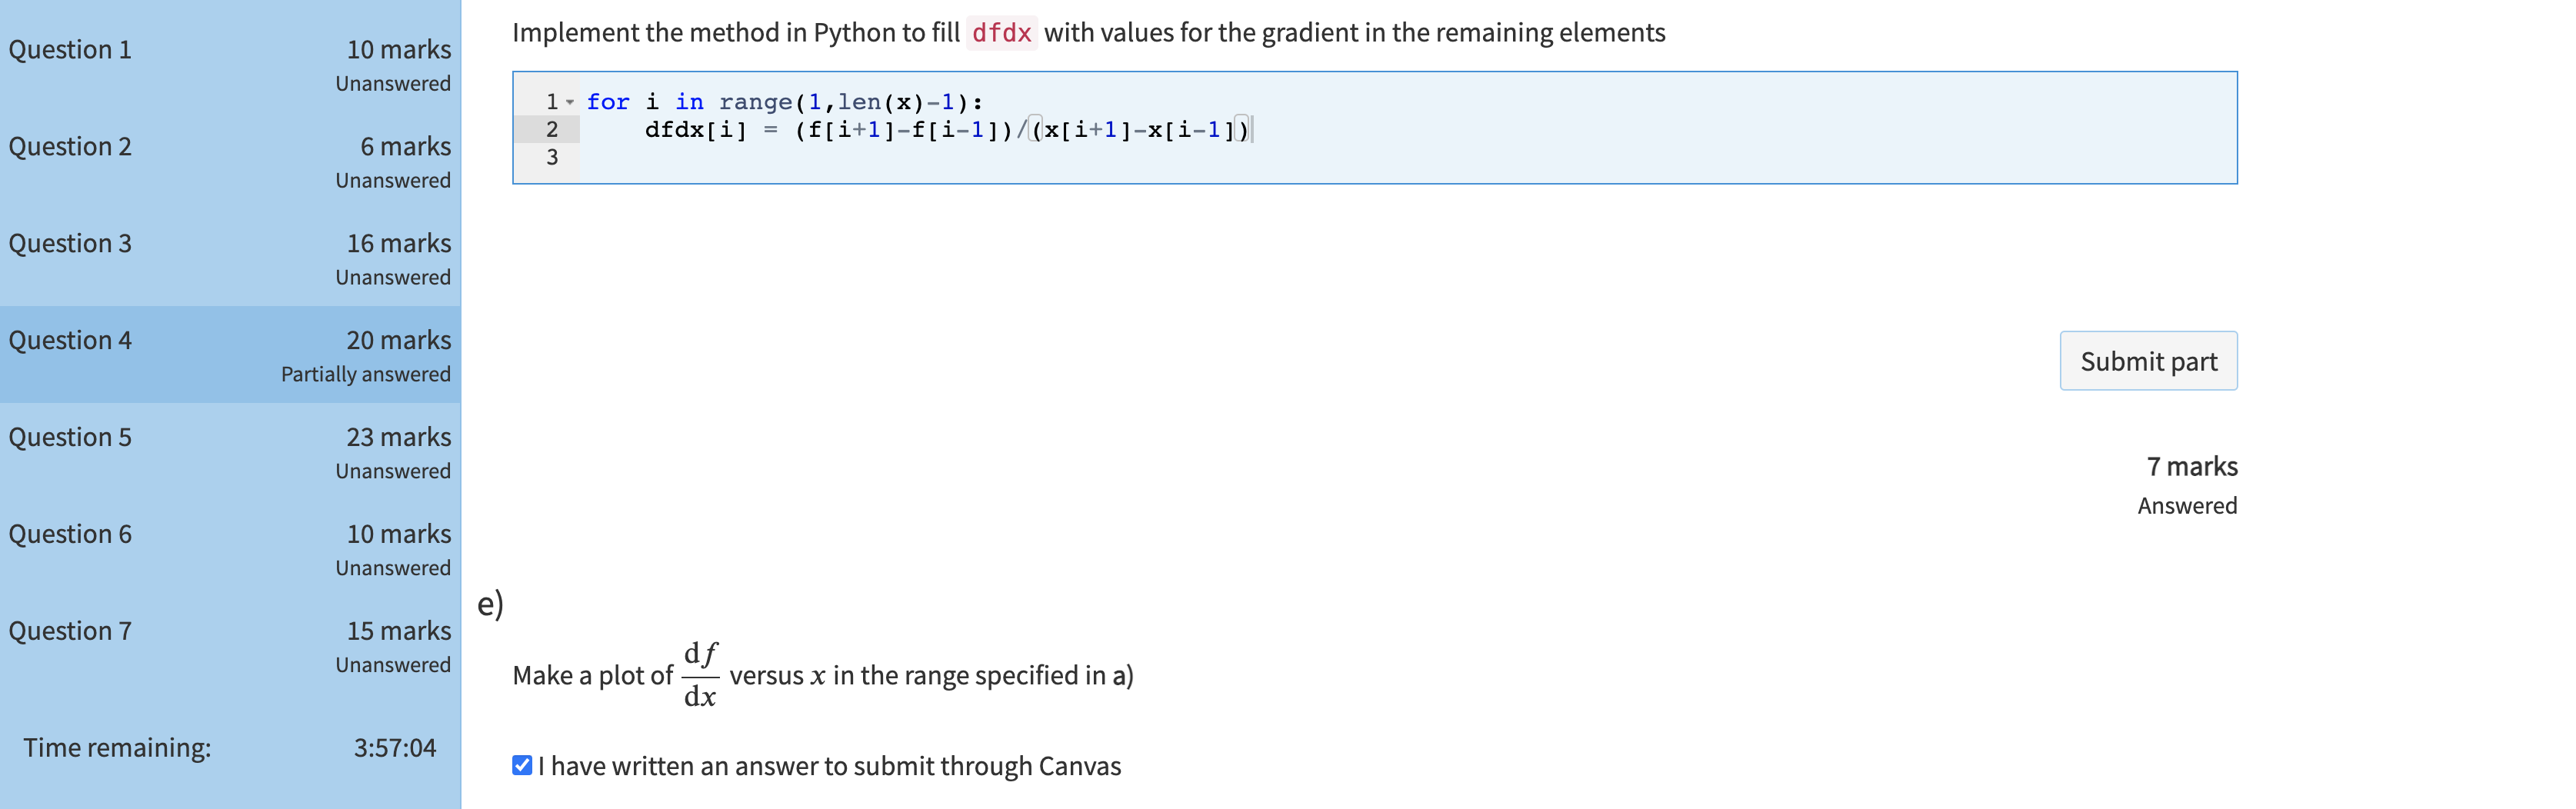Click the part e) heading label
2576x809 pixels.
point(490,604)
